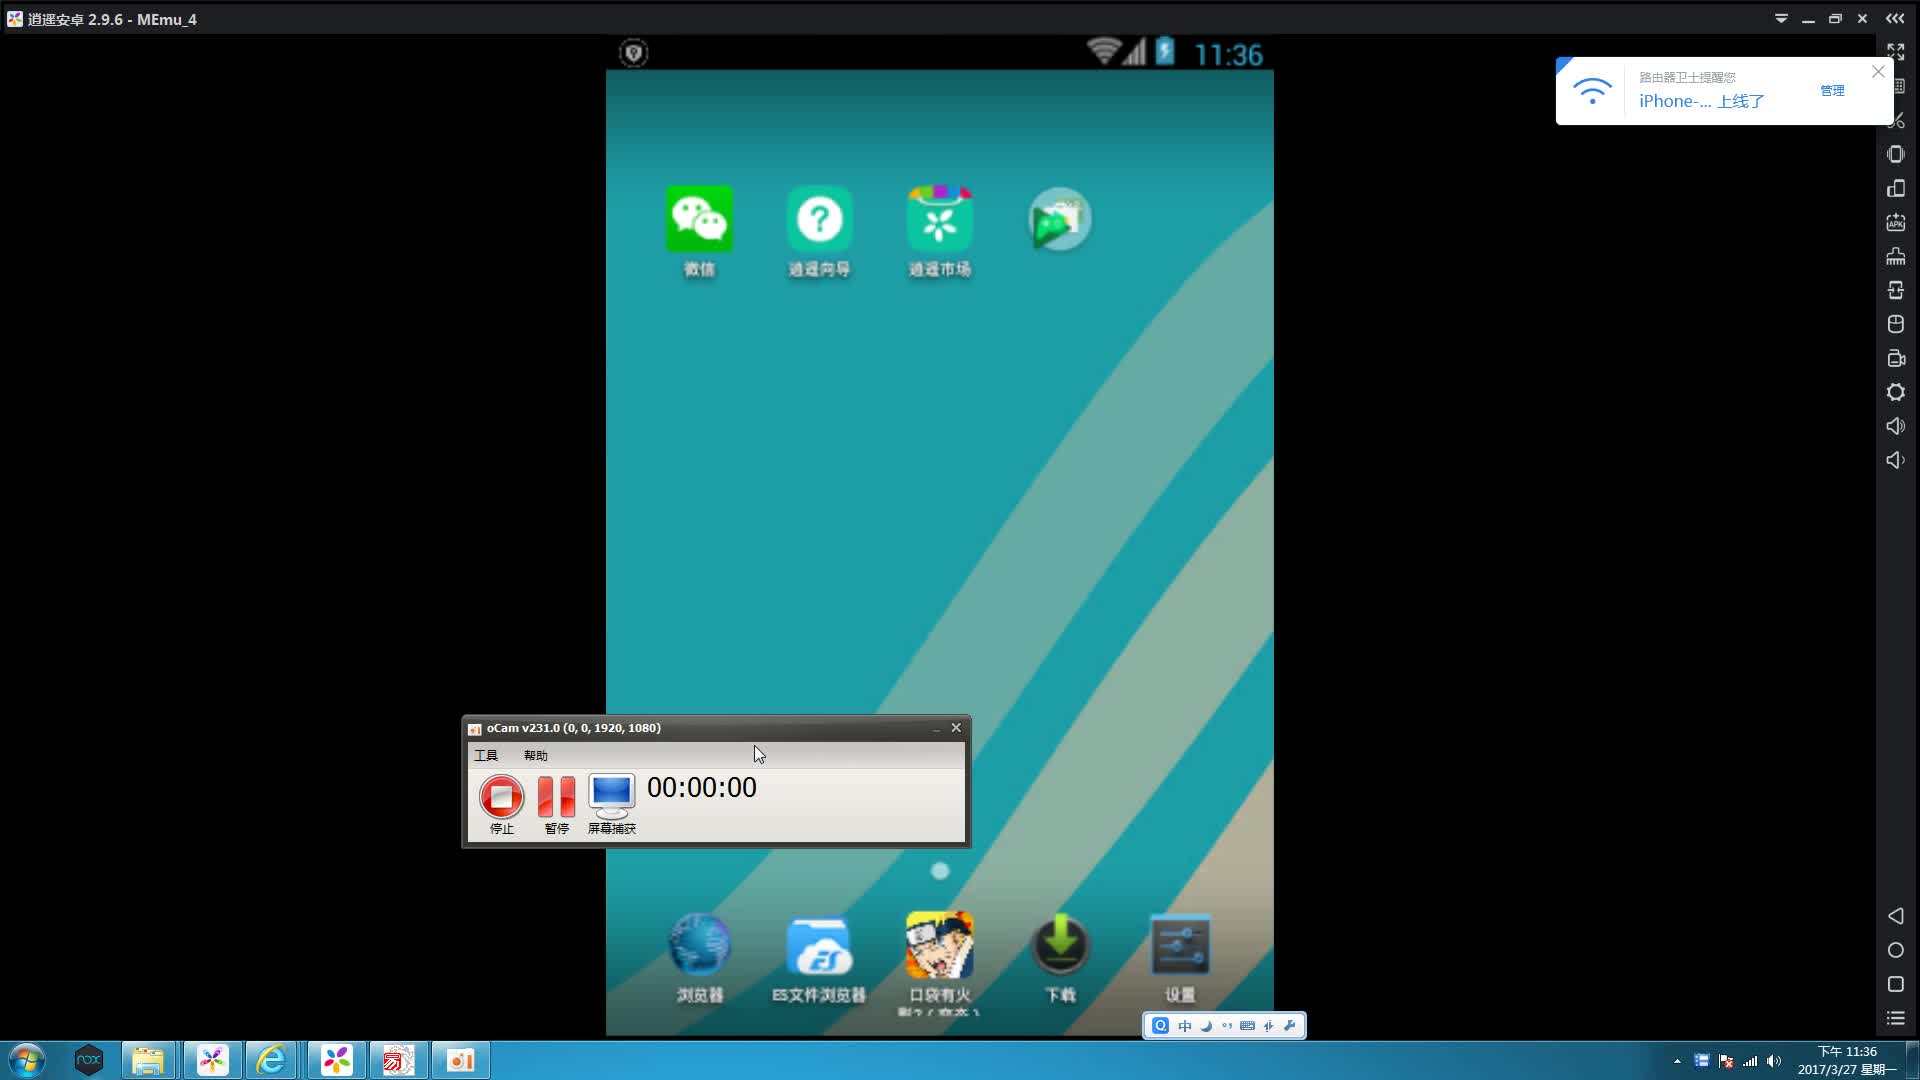Screen dimensions: 1920x1080
Task: Open the network signal tray icon
Action: [1750, 1061]
